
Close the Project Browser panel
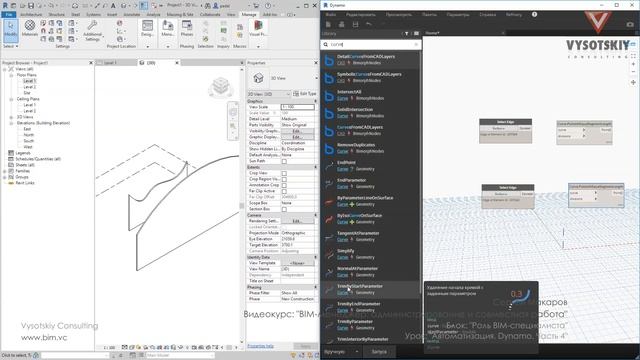[91, 63]
